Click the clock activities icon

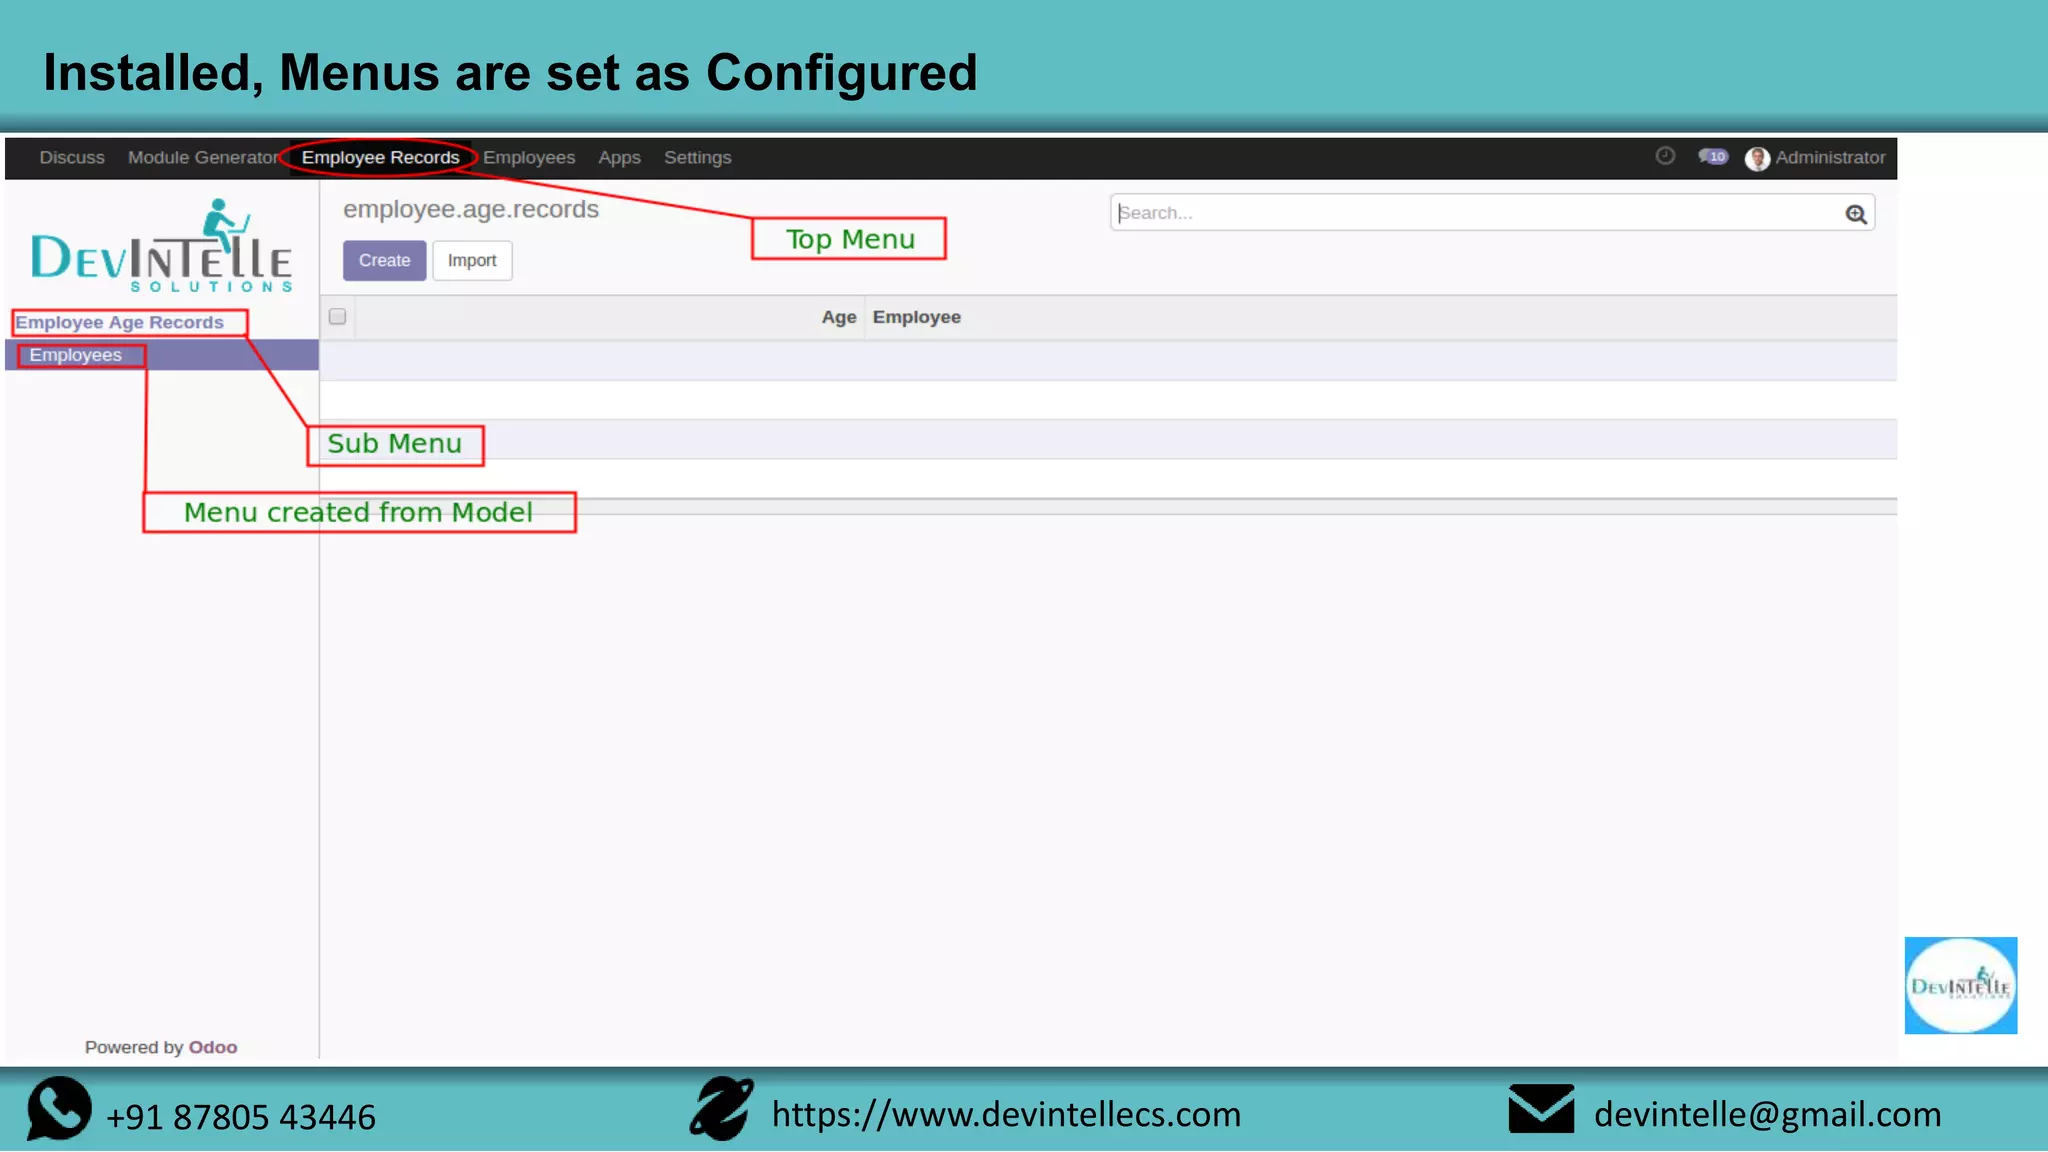1664,156
